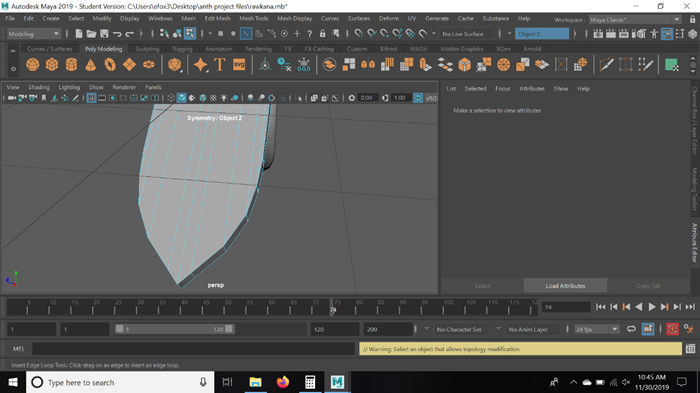Toggle the viewport grid display icon
The width and height of the screenshot is (700, 393).
click(x=91, y=98)
